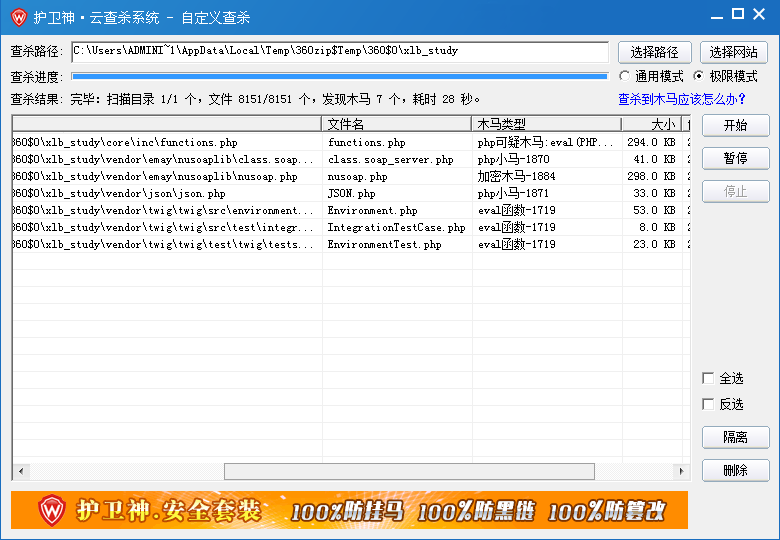Screen dimensions: 780x540
Task: Select the 极限模式 radio option
Action: point(698,76)
